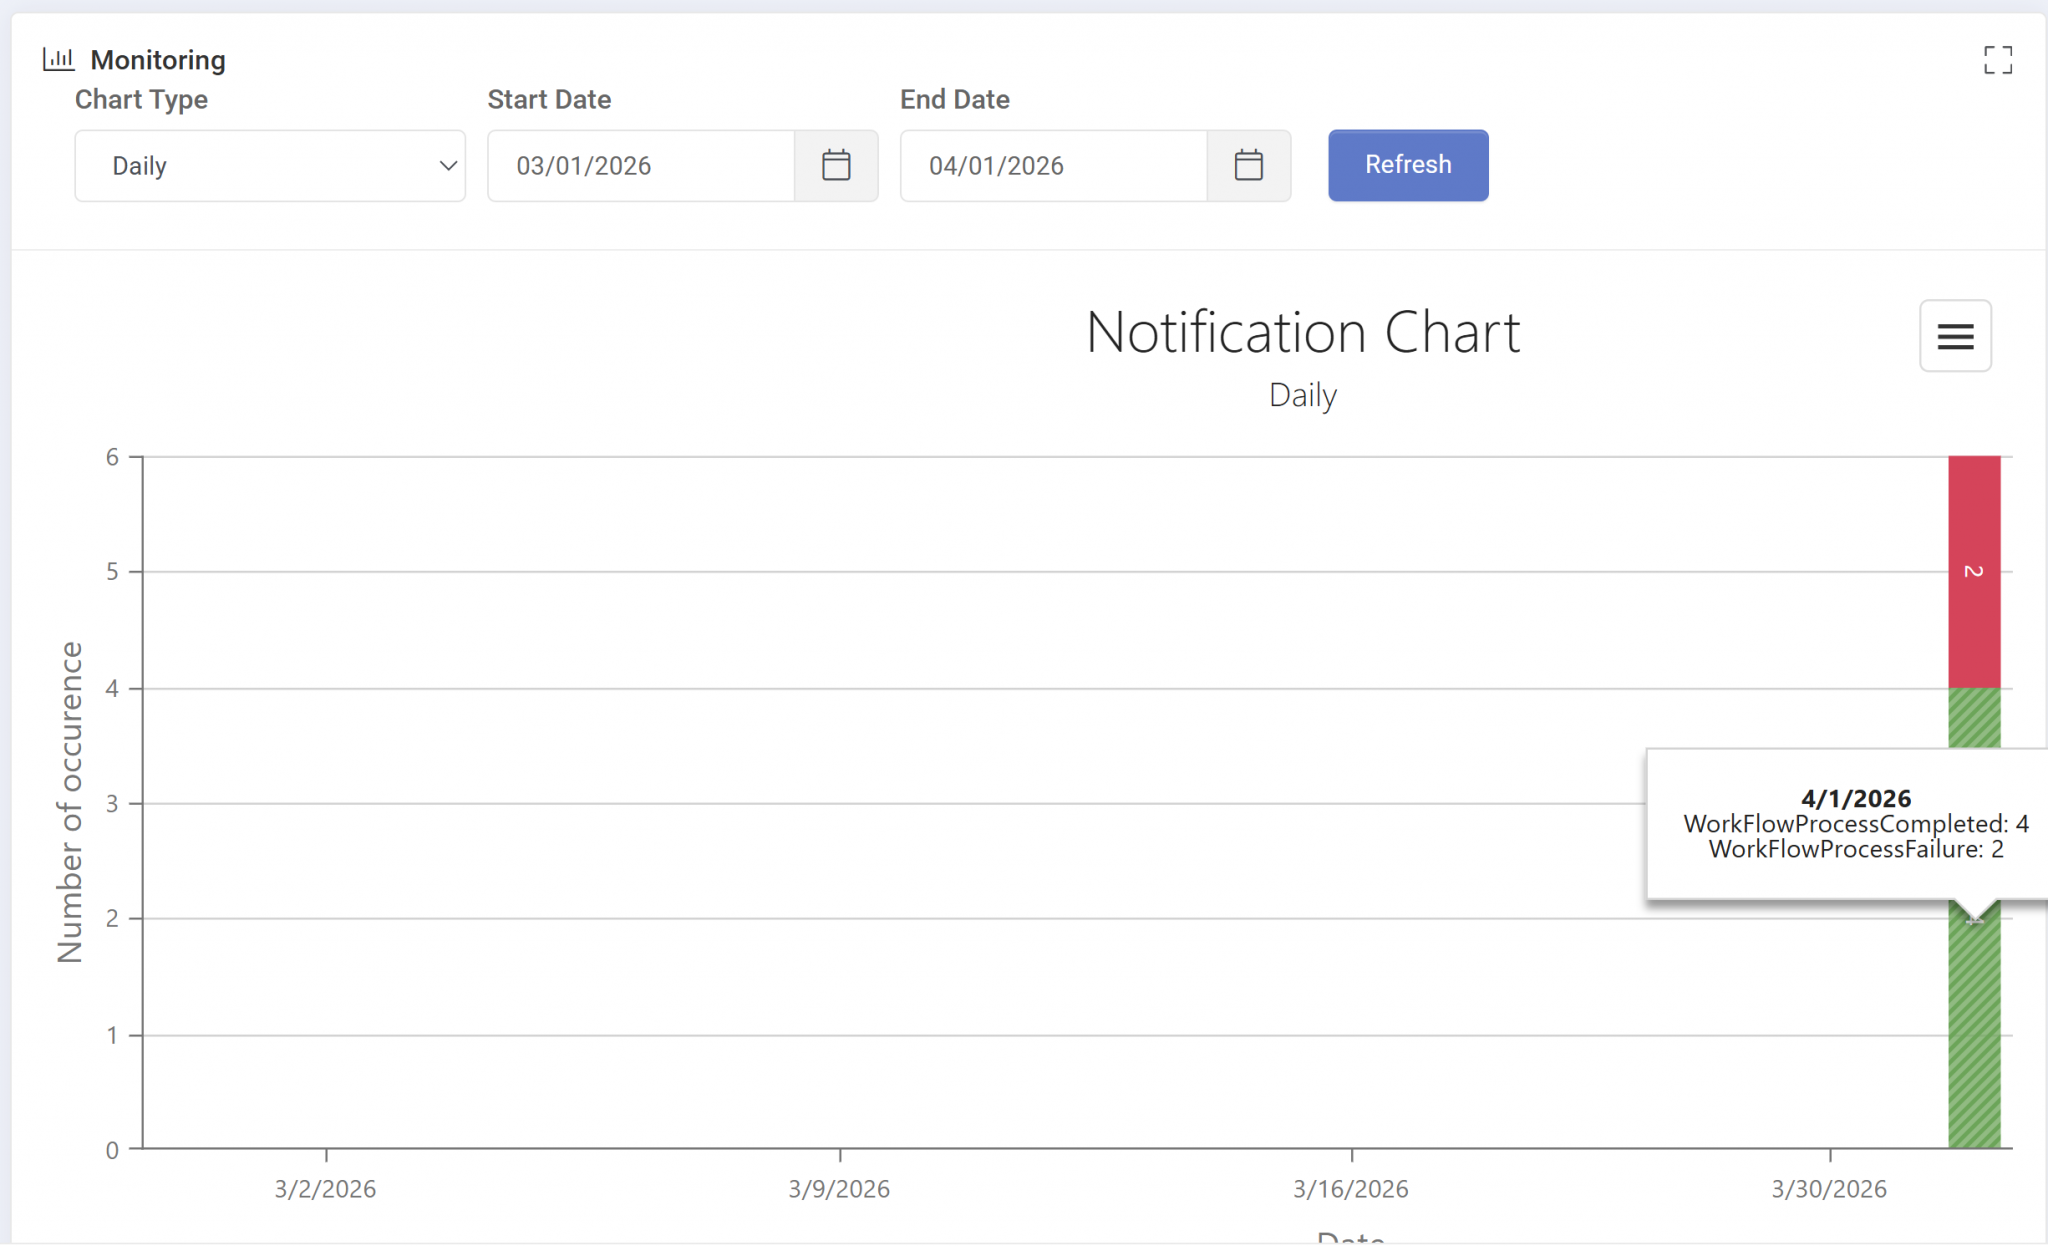The width and height of the screenshot is (2048, 1246).
Task: Click the Notification Chart title
Action: tap(1303, 332)
